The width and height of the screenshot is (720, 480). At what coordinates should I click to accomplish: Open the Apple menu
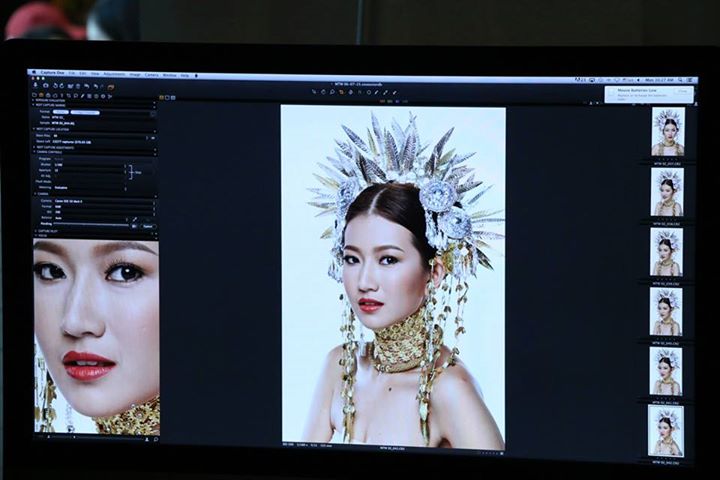[x=33, y=73]
